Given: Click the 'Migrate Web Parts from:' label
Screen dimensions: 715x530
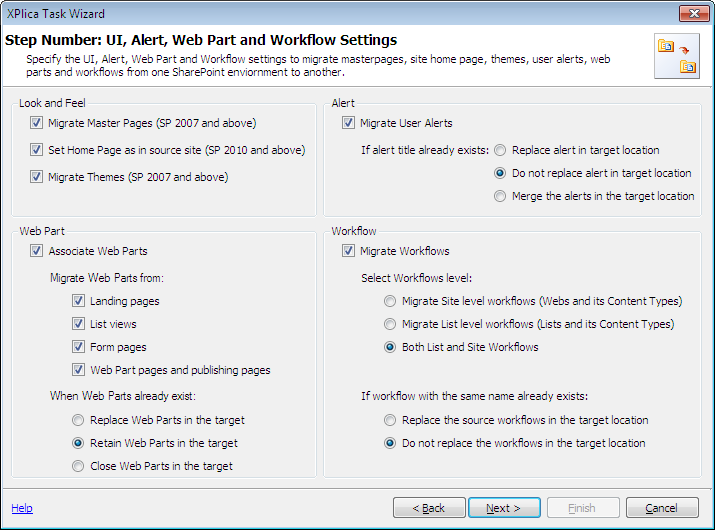Looking at the screenshot, I should pyautogui.click(x=107, y=278).
